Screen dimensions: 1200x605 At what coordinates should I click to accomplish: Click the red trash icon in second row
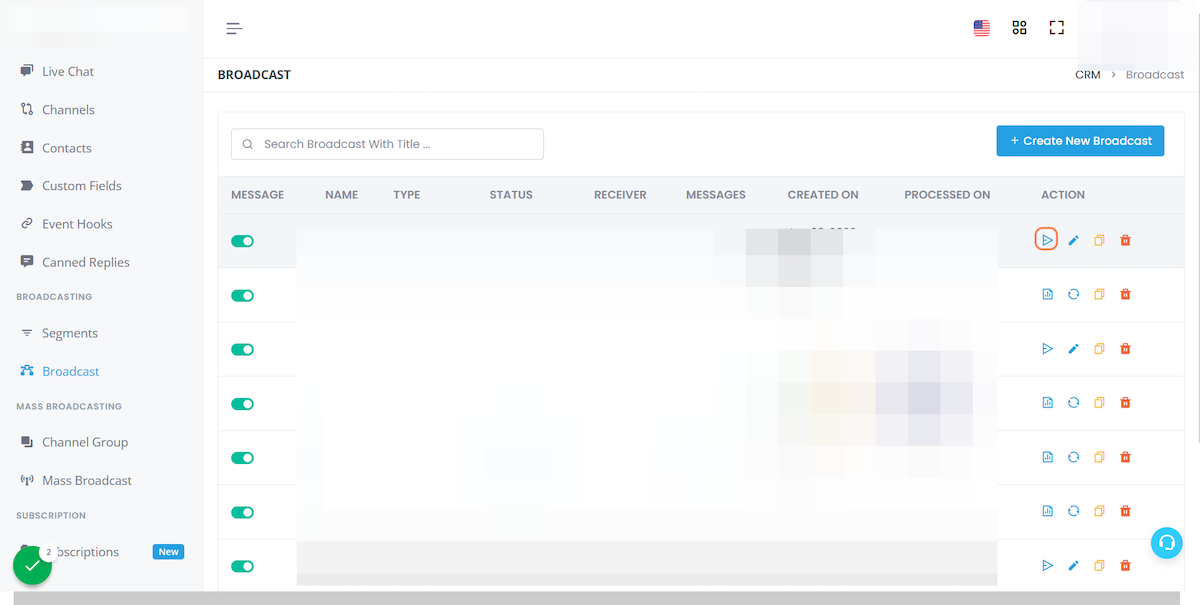1125,294
